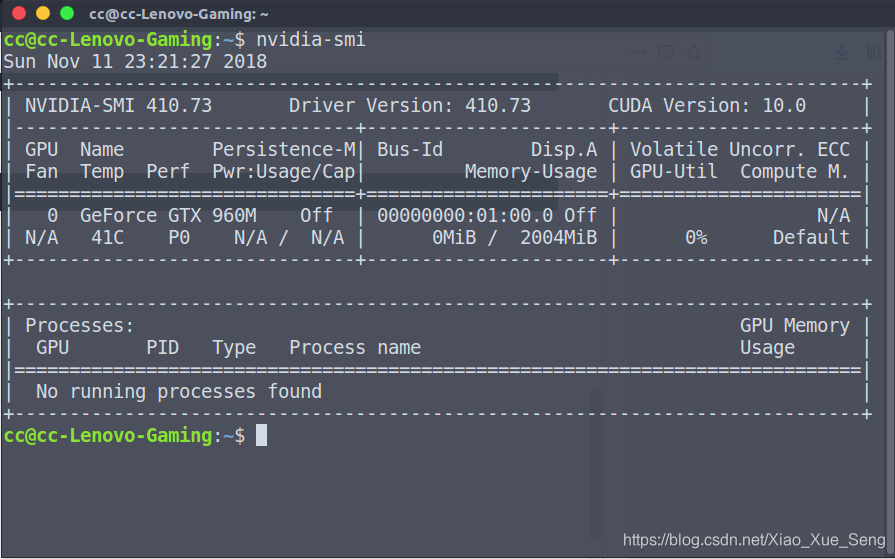Click the temperature value '41C'
The height and width of the screenshot is (559, 895).
pos(107,238)
